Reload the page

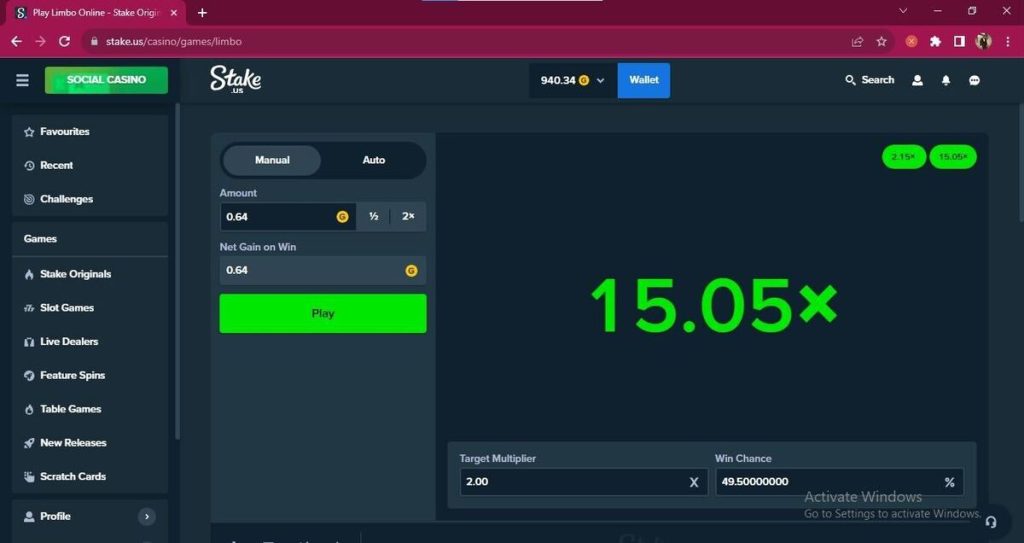[x=64, y=41]
